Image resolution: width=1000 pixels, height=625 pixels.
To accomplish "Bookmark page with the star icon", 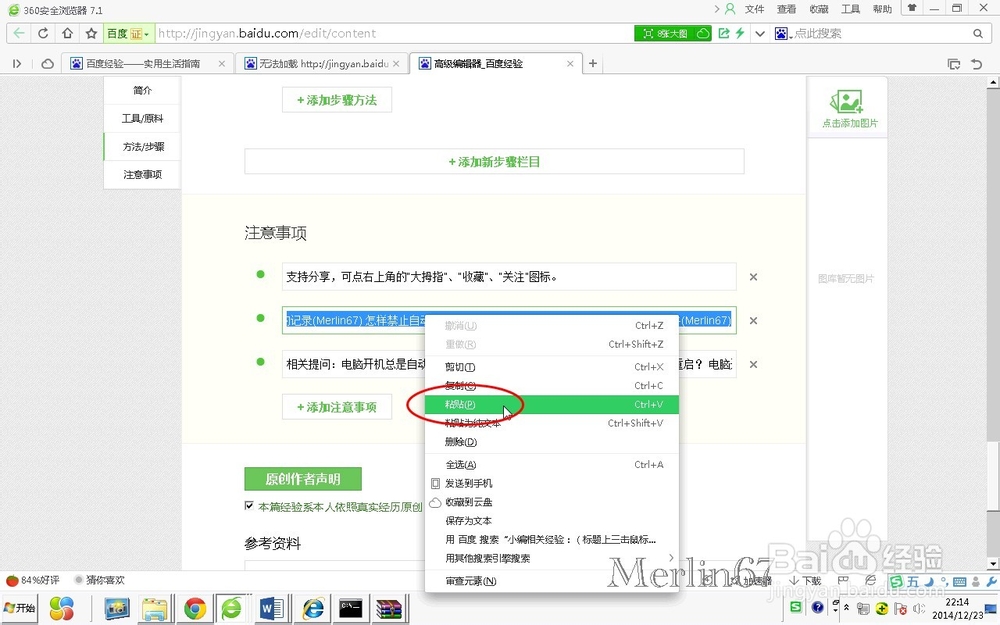I will click(91, 33).
